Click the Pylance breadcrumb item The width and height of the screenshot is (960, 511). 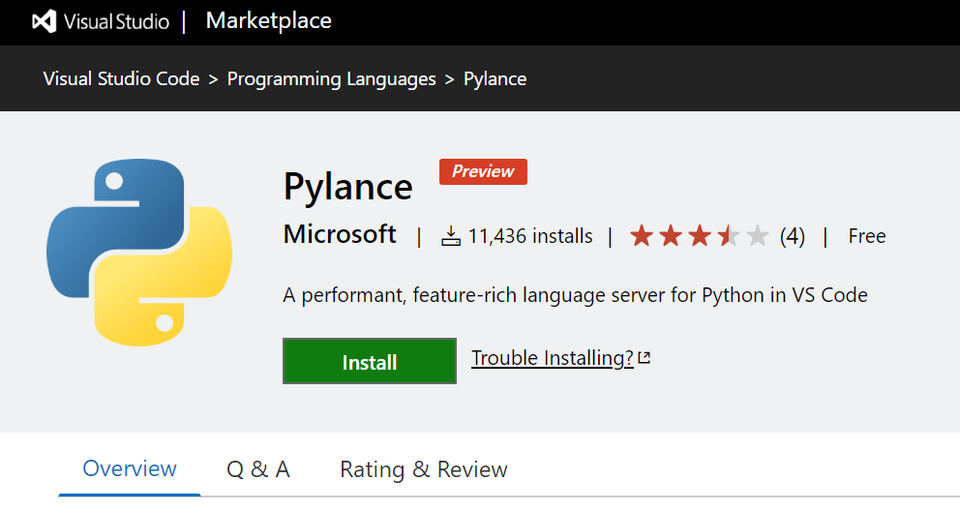pos(495,78)
